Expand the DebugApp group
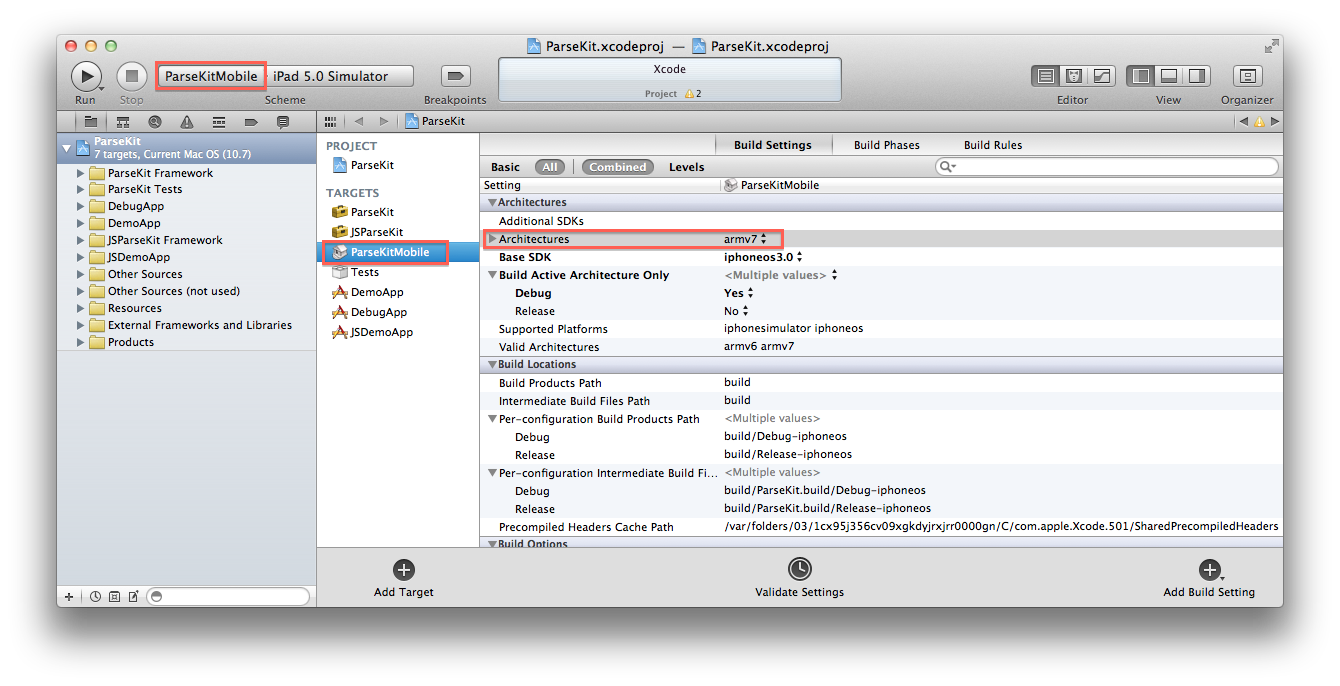 point(81,207)
